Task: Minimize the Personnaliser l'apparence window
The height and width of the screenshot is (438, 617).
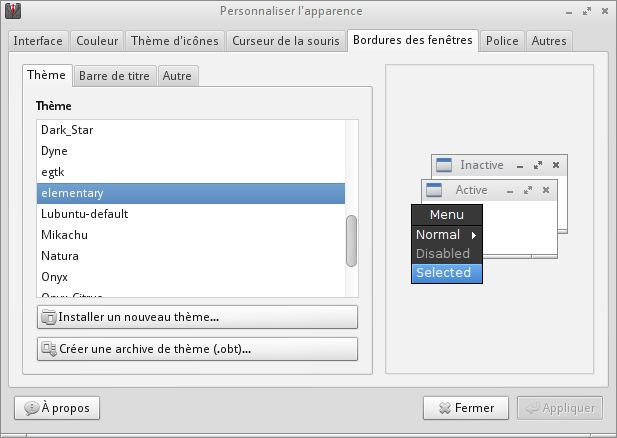Action: tap(569, 12)
